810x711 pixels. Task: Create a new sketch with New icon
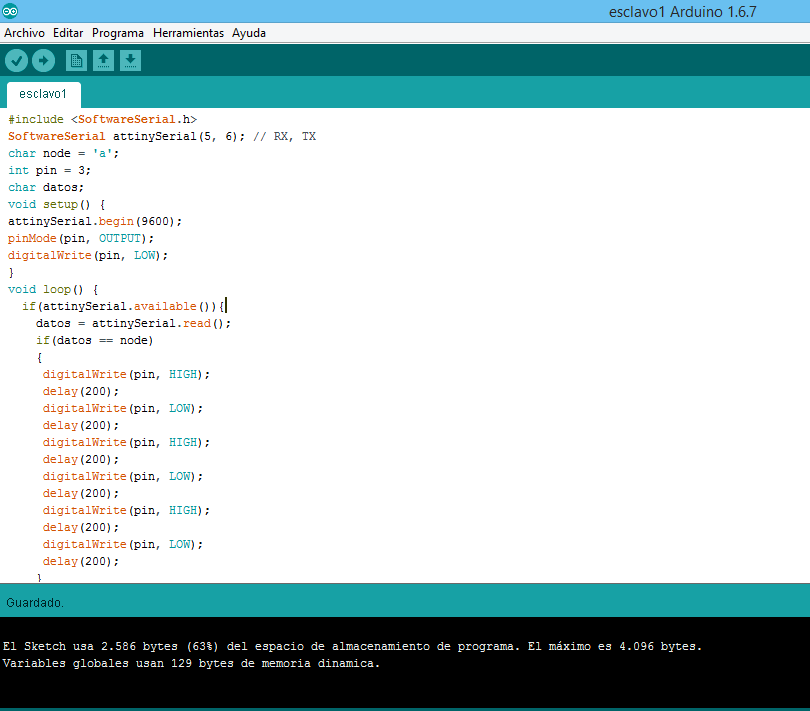coord(76,60)
